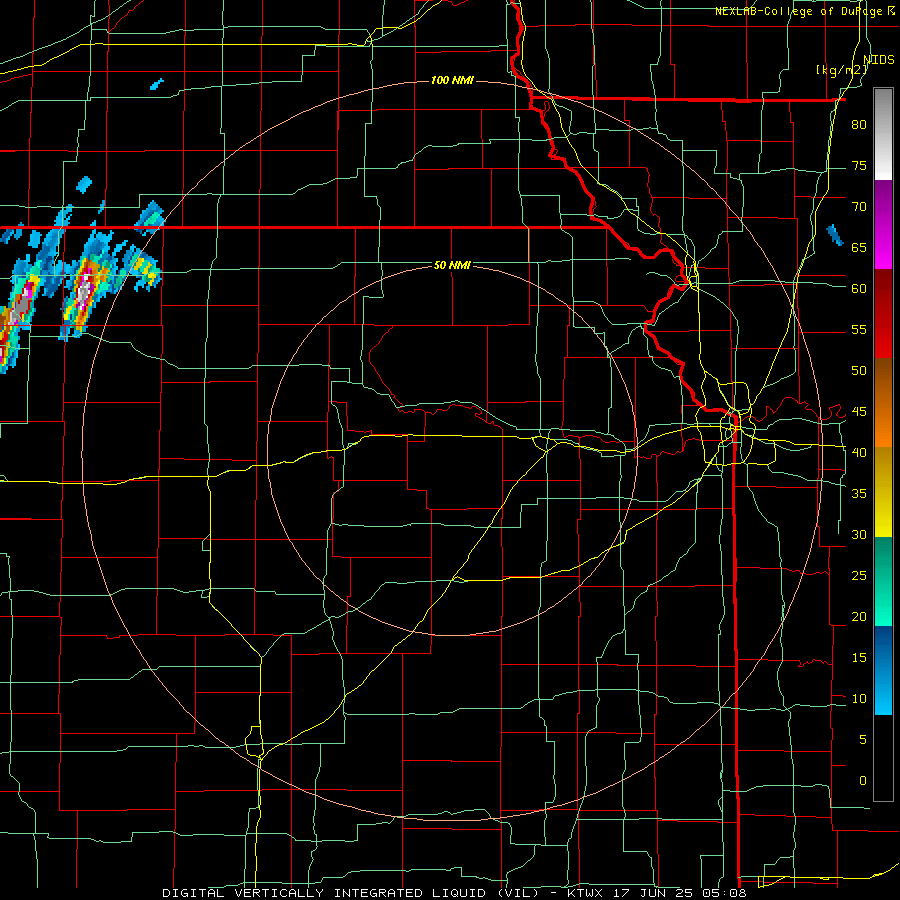This screenshot has height=900, width=900.
Task: Click the 25 value on the VIL scale
Action: [x=859, y=575]
